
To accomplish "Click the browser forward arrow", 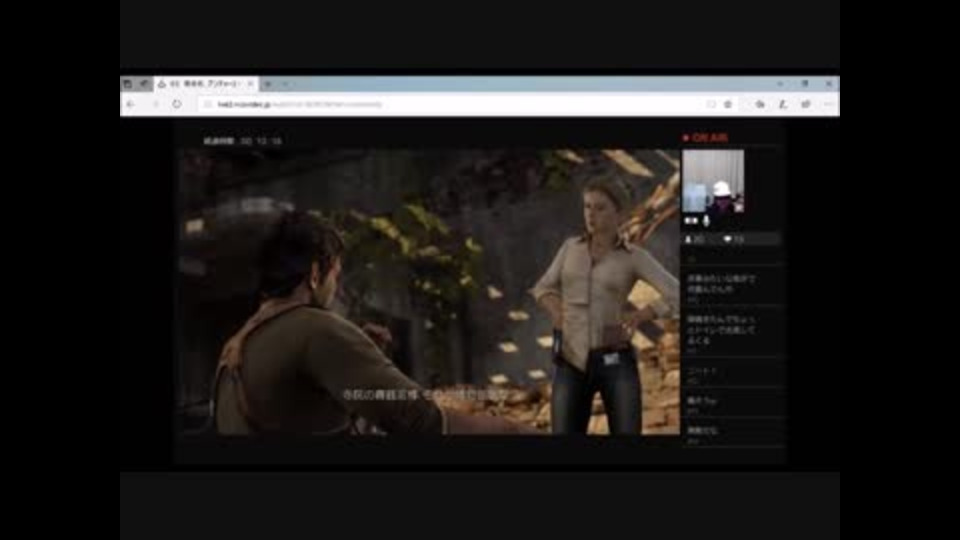I will coord(156,105).
